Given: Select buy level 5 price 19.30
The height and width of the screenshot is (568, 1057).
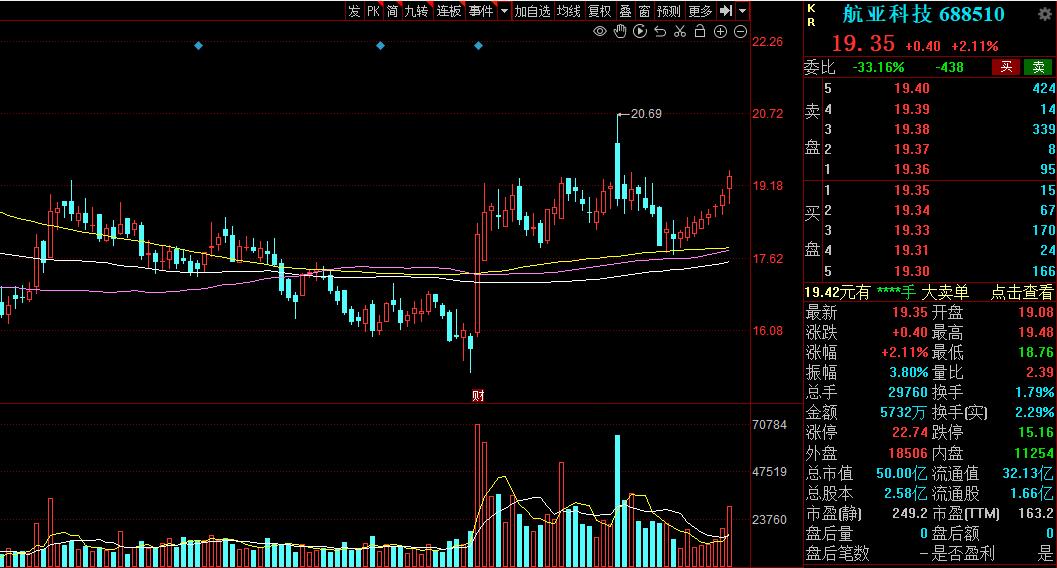Looking at the screenshot, I should pos(911,271).
